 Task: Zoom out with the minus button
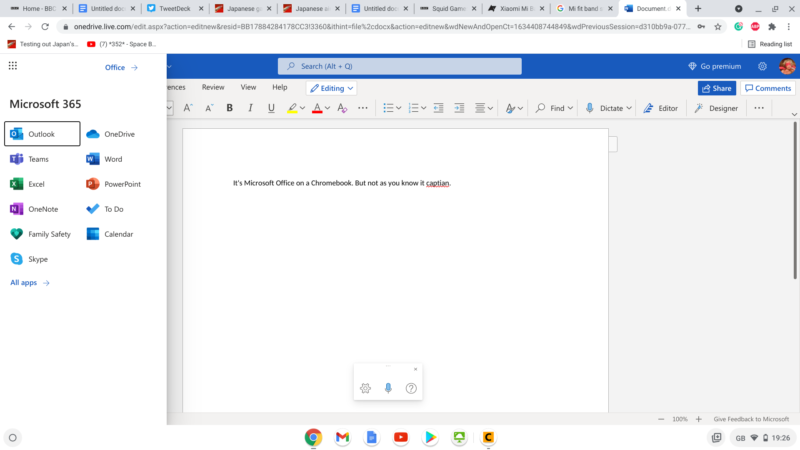click(x=661, y=419)
